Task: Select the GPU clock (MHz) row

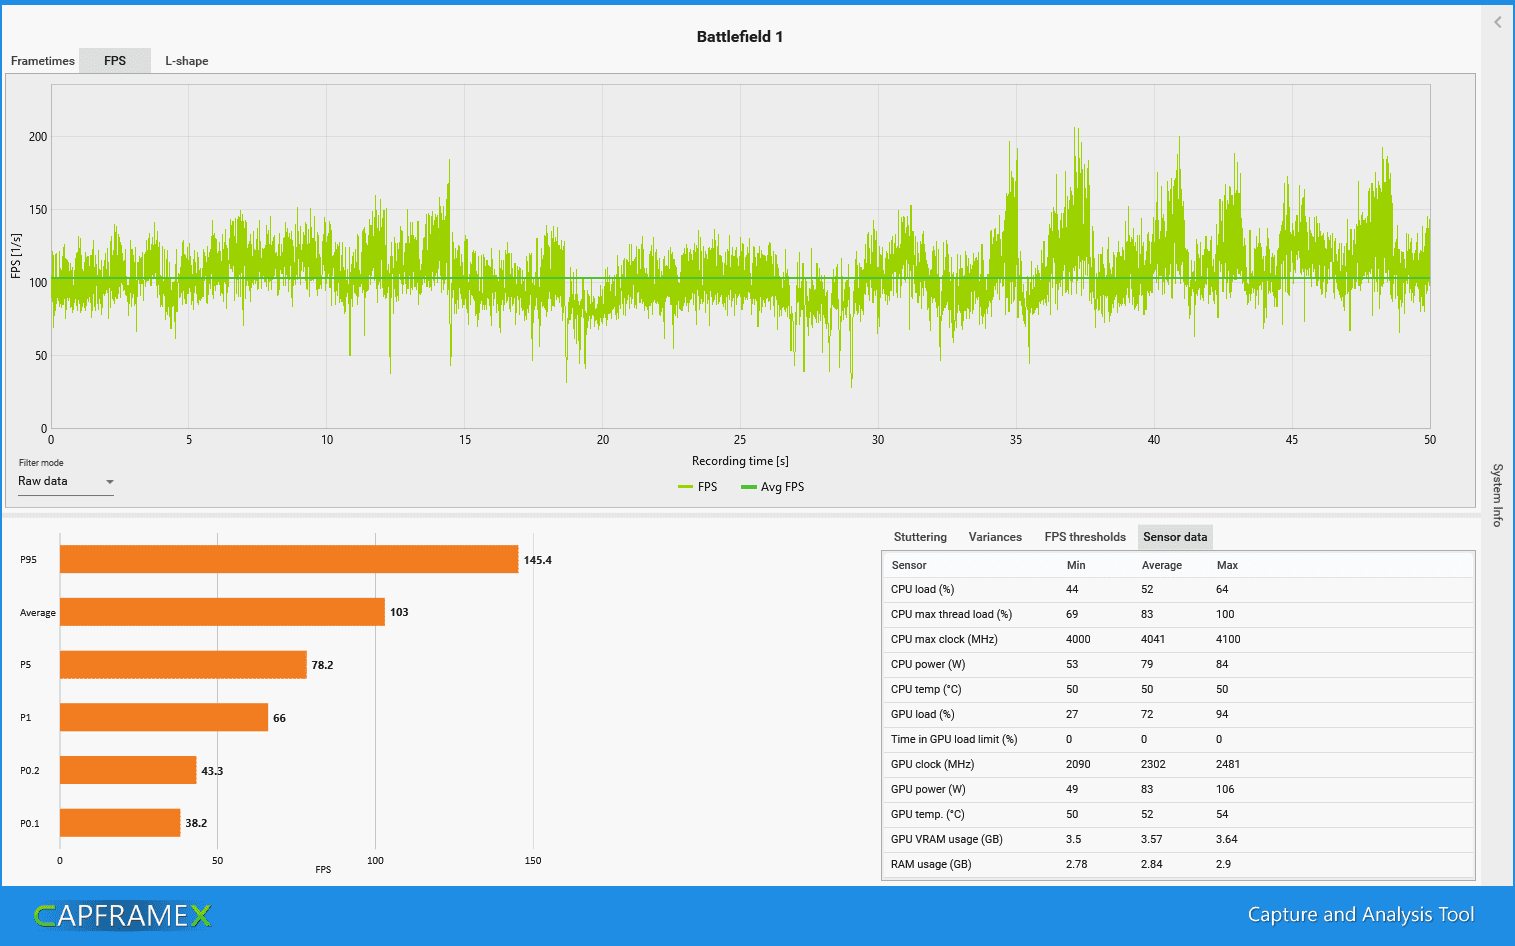Action: [1178, 765]
